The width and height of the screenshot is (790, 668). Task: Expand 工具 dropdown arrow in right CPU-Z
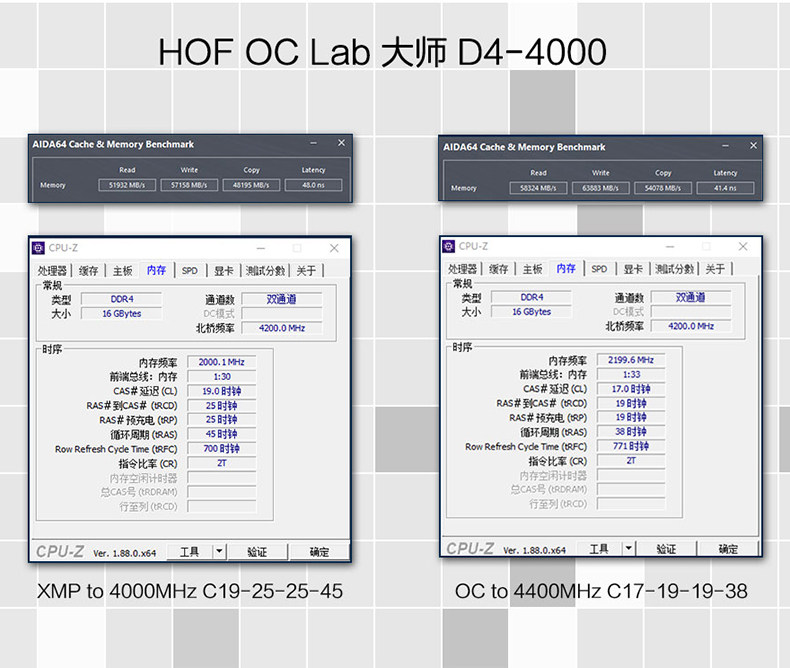pos(629,549)
